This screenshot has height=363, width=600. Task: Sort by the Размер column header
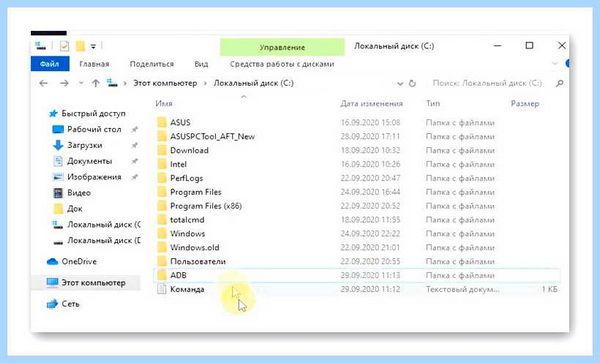(x=525, y=103)
